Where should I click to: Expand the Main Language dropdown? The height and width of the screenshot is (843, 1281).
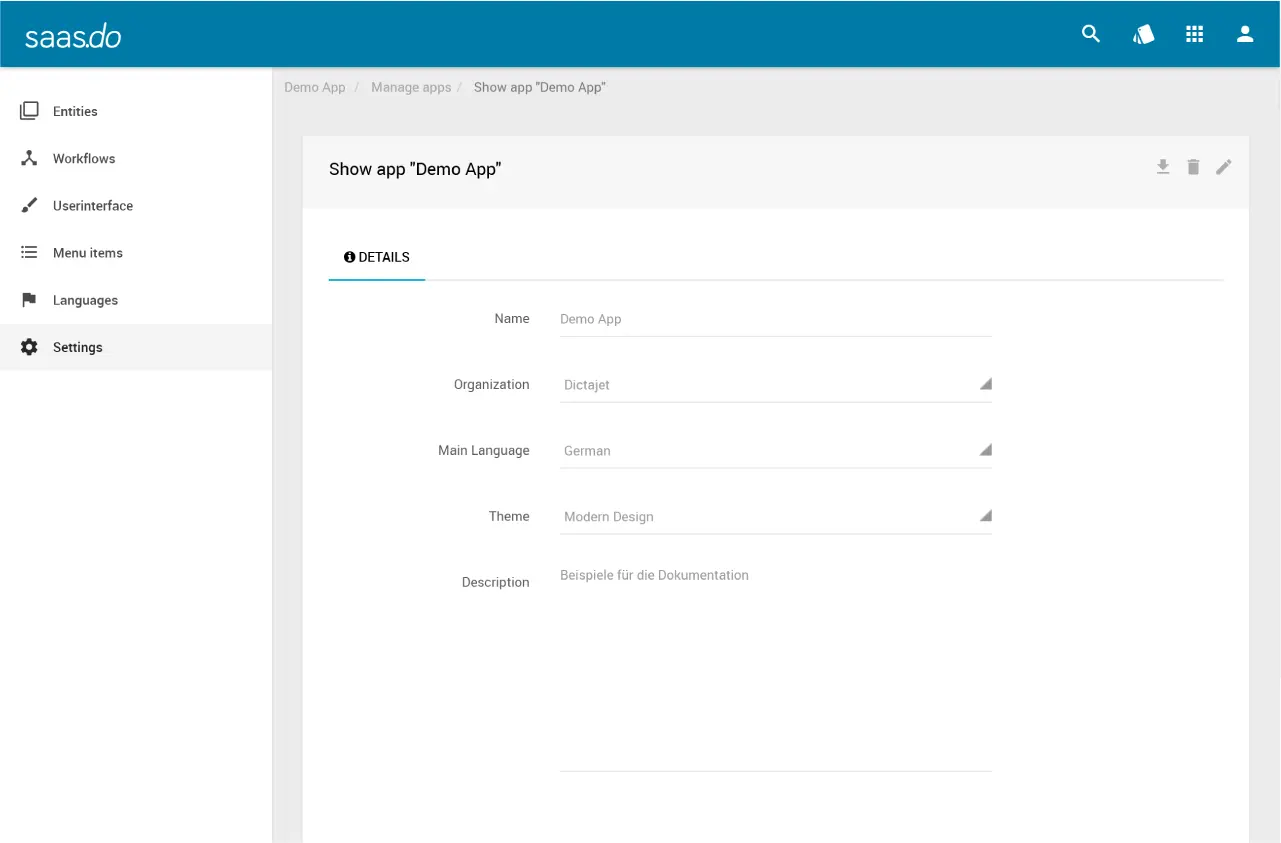click(x=775, y=451)
